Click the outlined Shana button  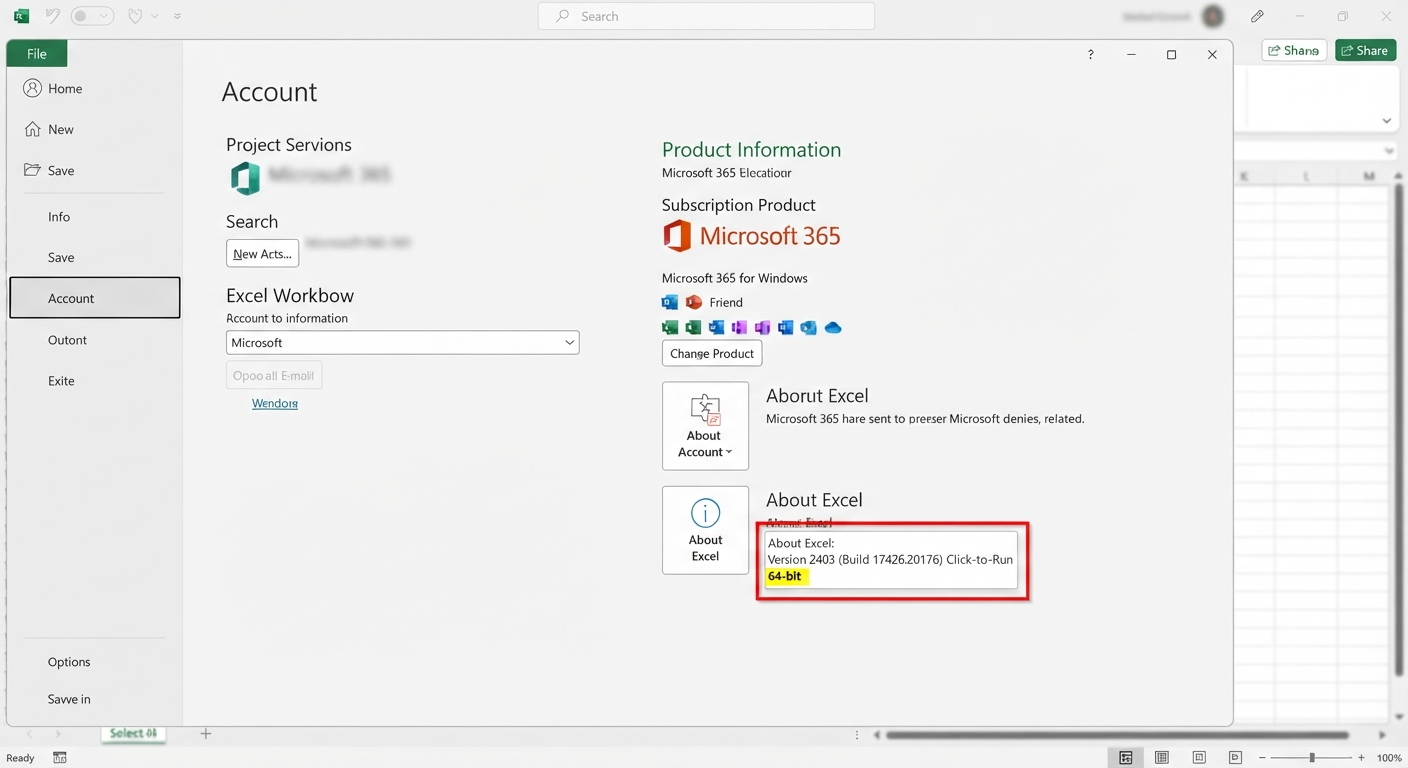pos(1294,50)
